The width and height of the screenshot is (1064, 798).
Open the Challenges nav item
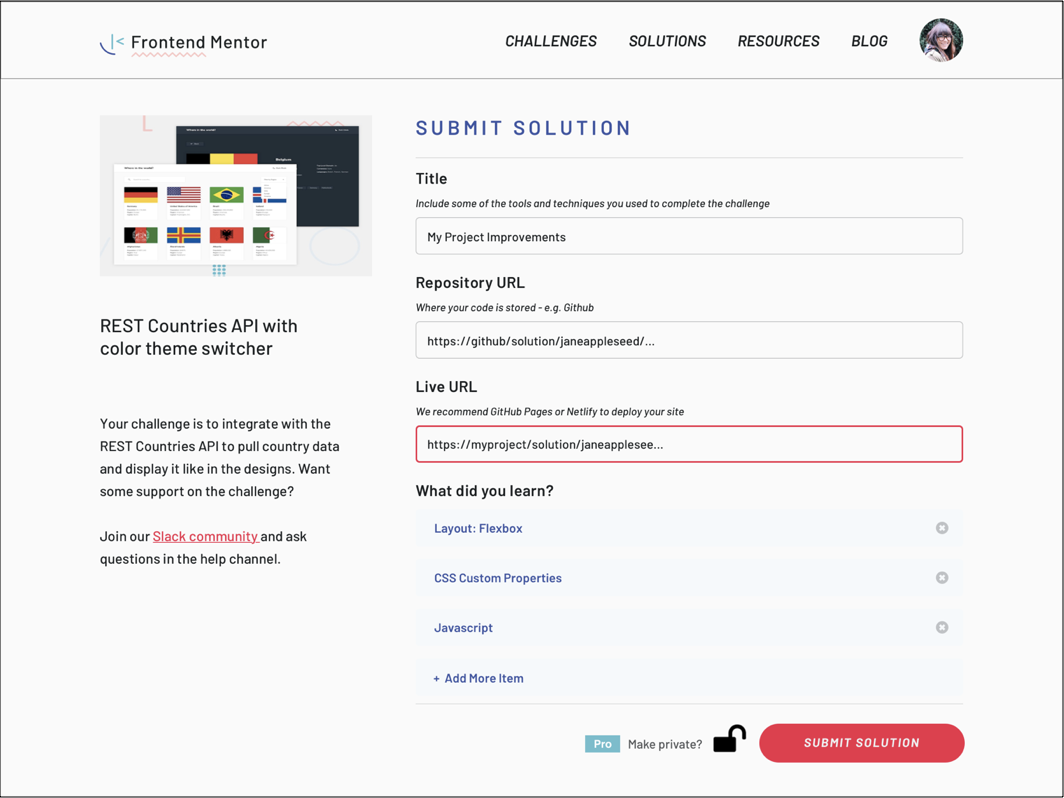[x=551, y=41]
